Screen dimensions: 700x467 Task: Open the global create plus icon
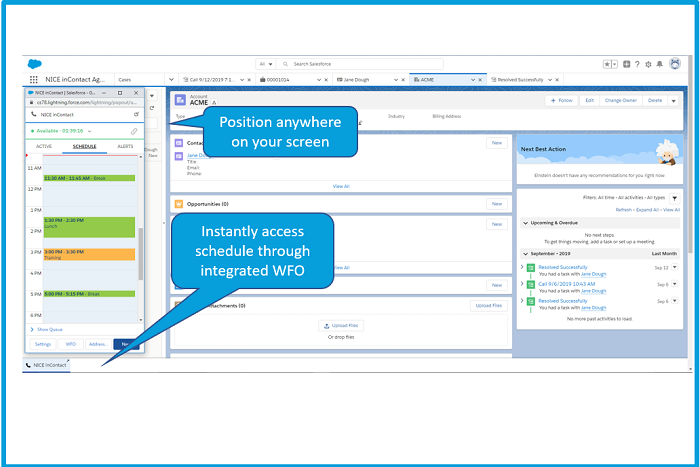coord(626,64)
